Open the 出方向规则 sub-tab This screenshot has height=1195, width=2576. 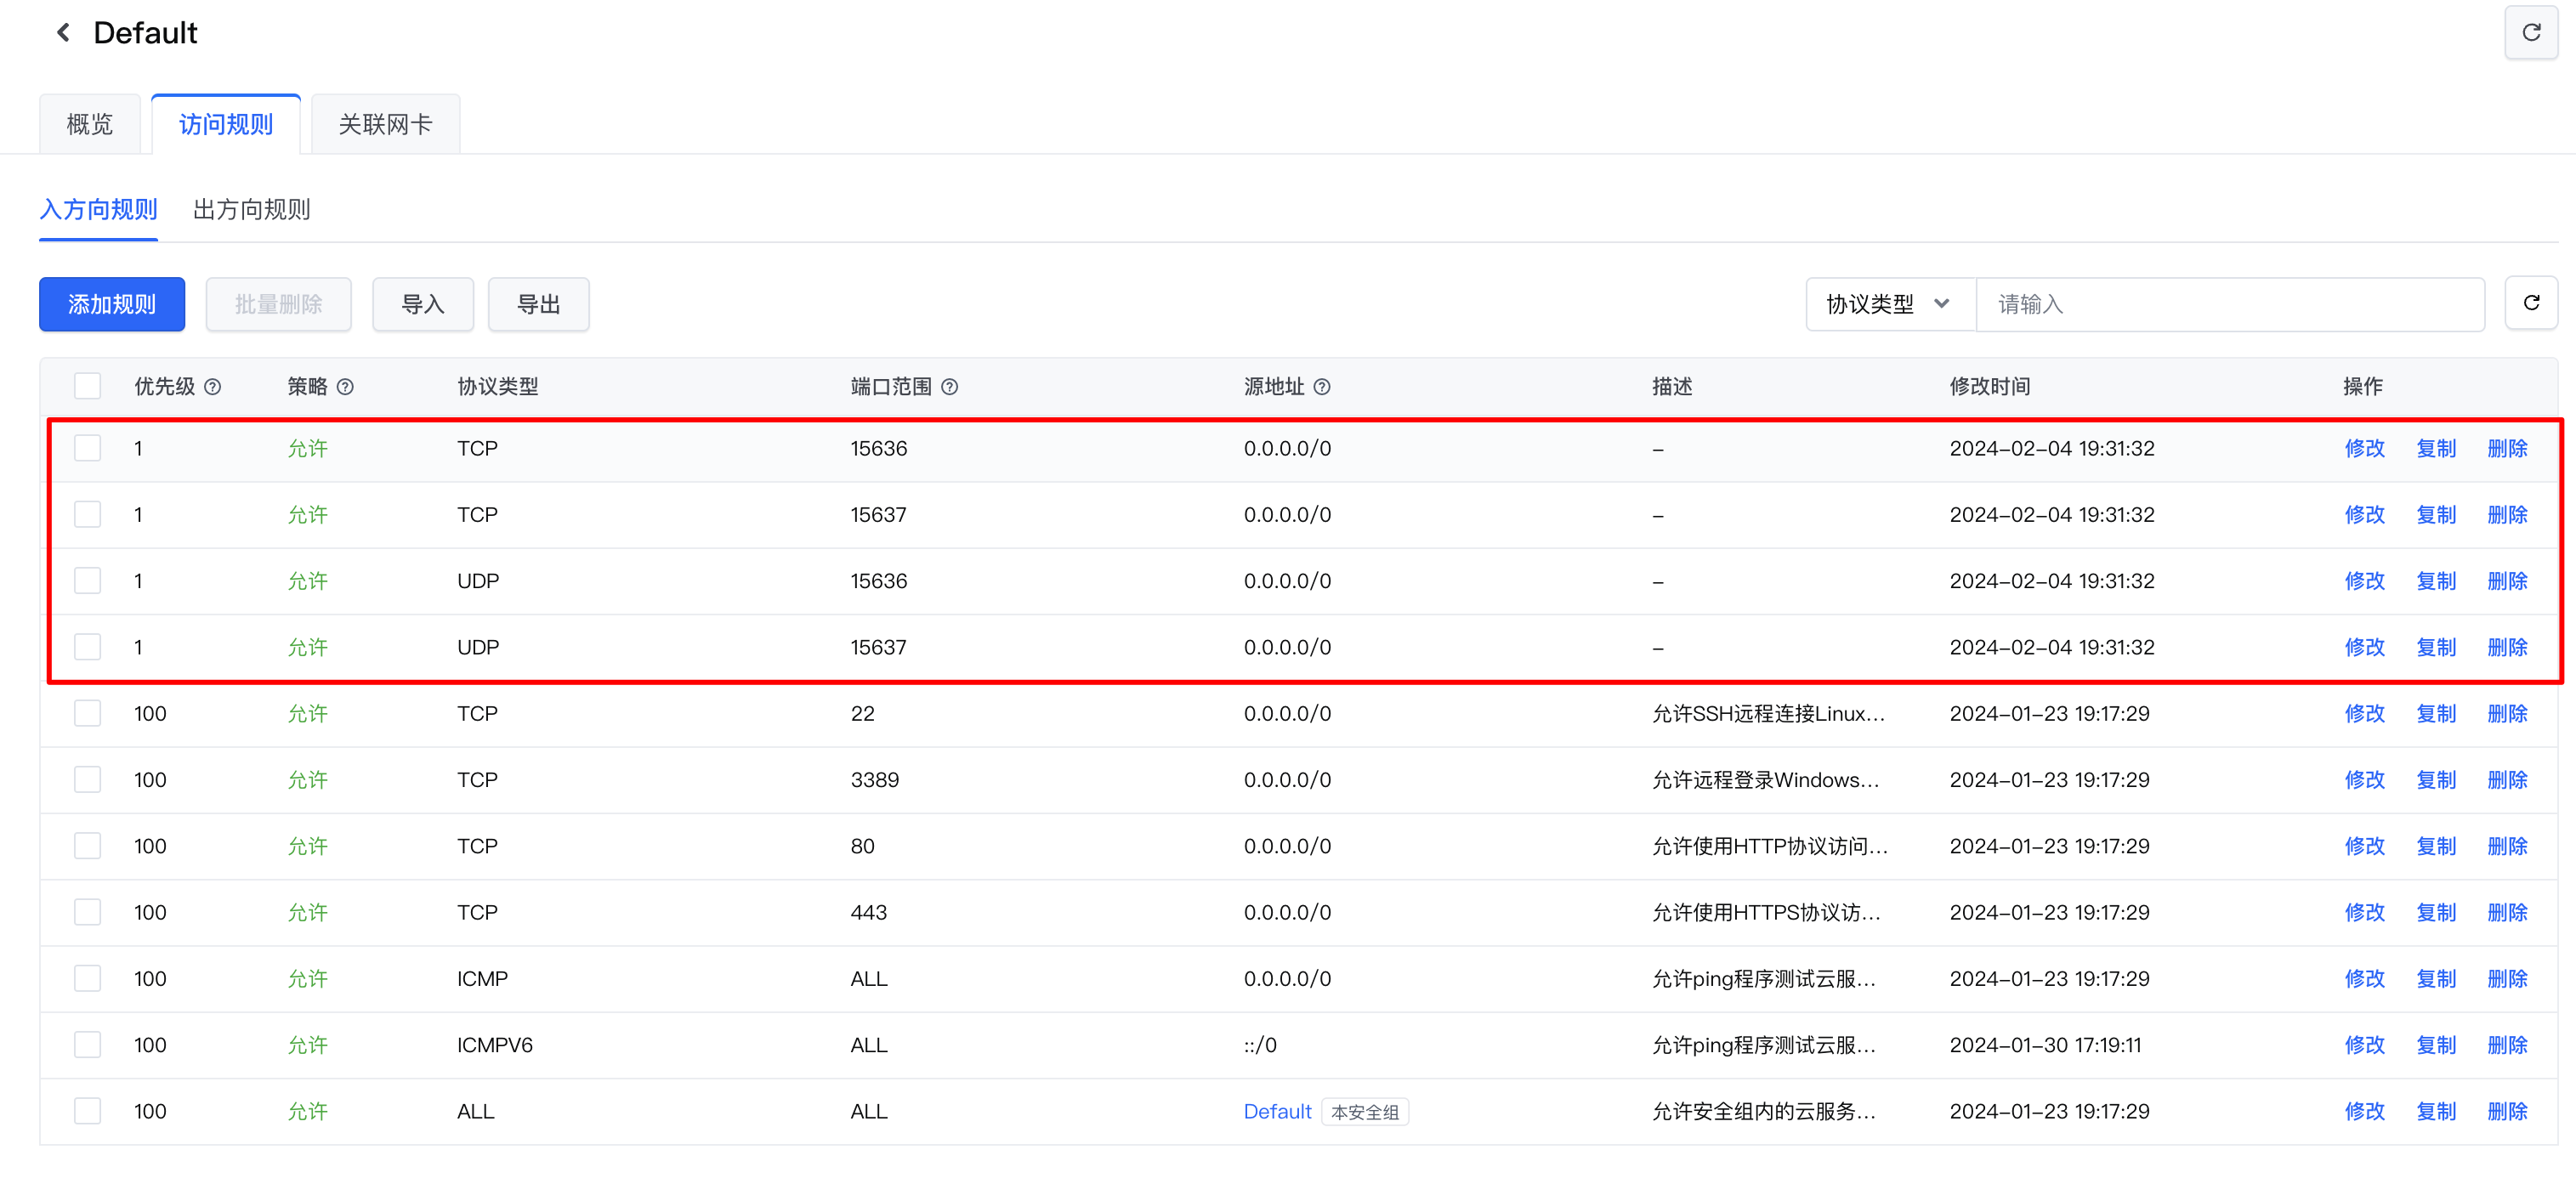251,209
